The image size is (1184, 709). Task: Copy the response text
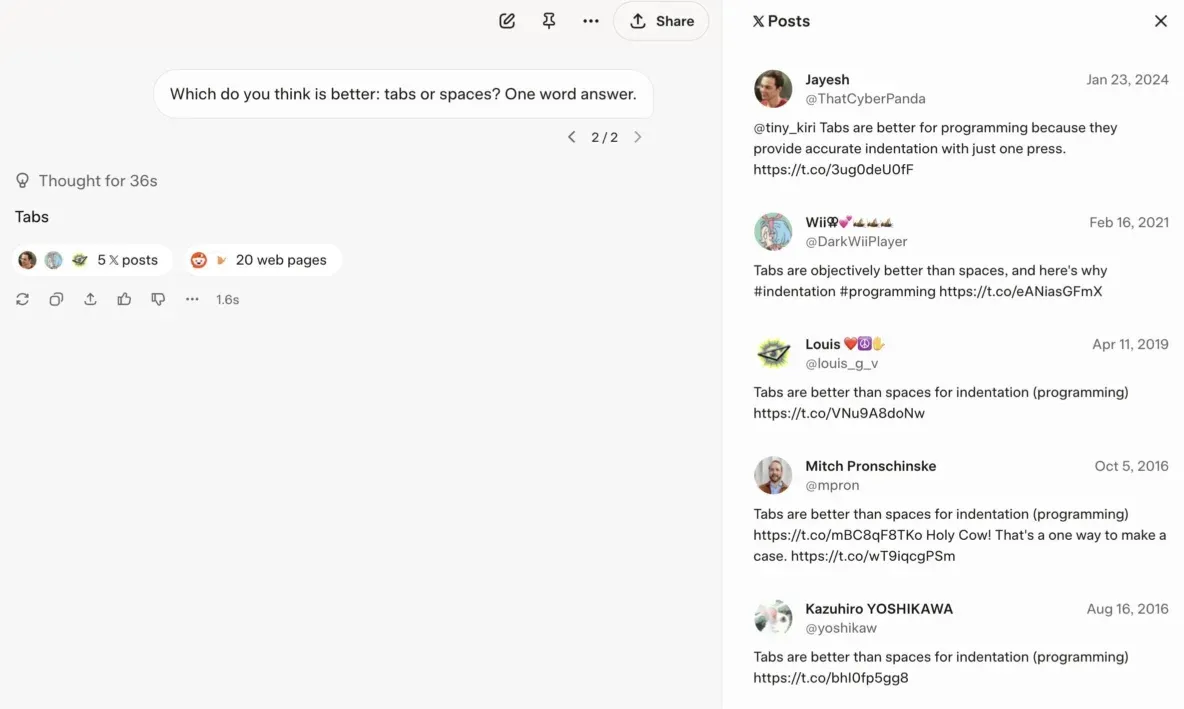[x=56, y=299]
